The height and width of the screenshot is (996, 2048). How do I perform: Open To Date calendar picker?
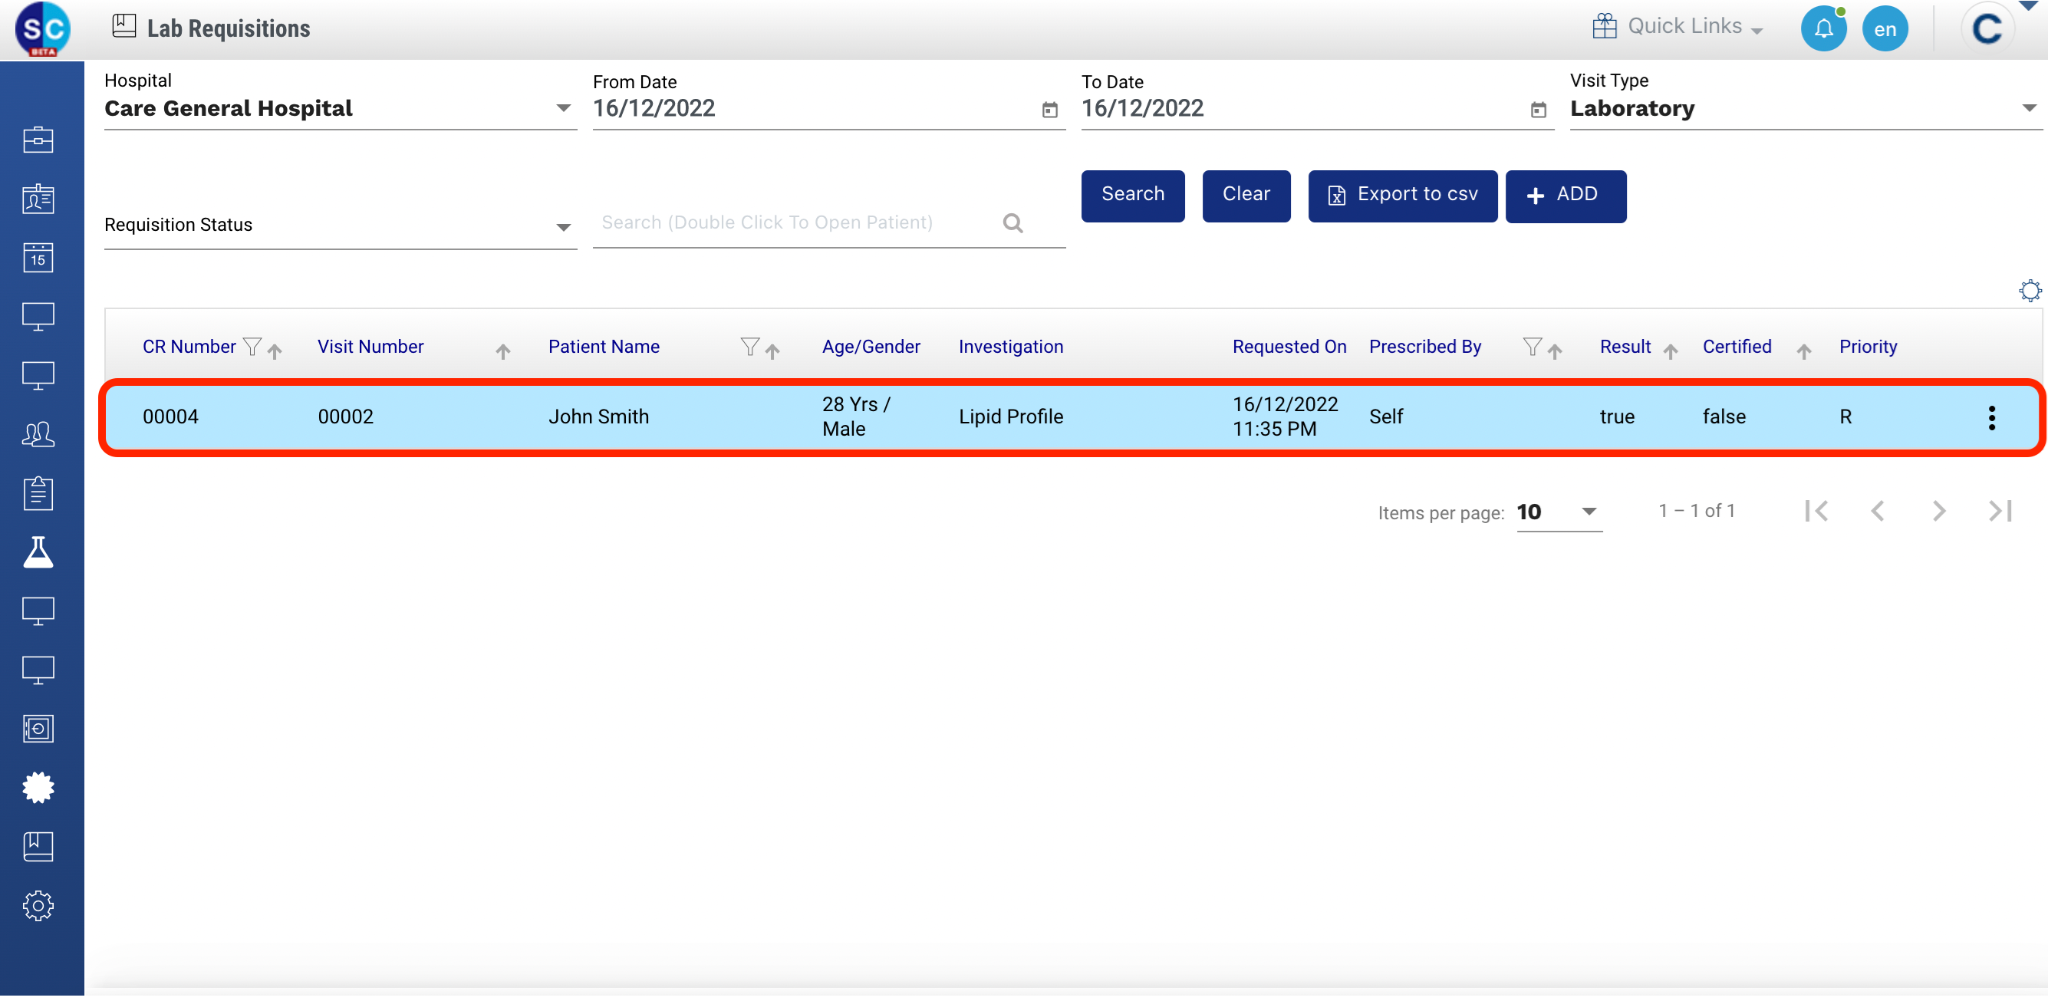pyautogui.click(x=1538, y=110)
